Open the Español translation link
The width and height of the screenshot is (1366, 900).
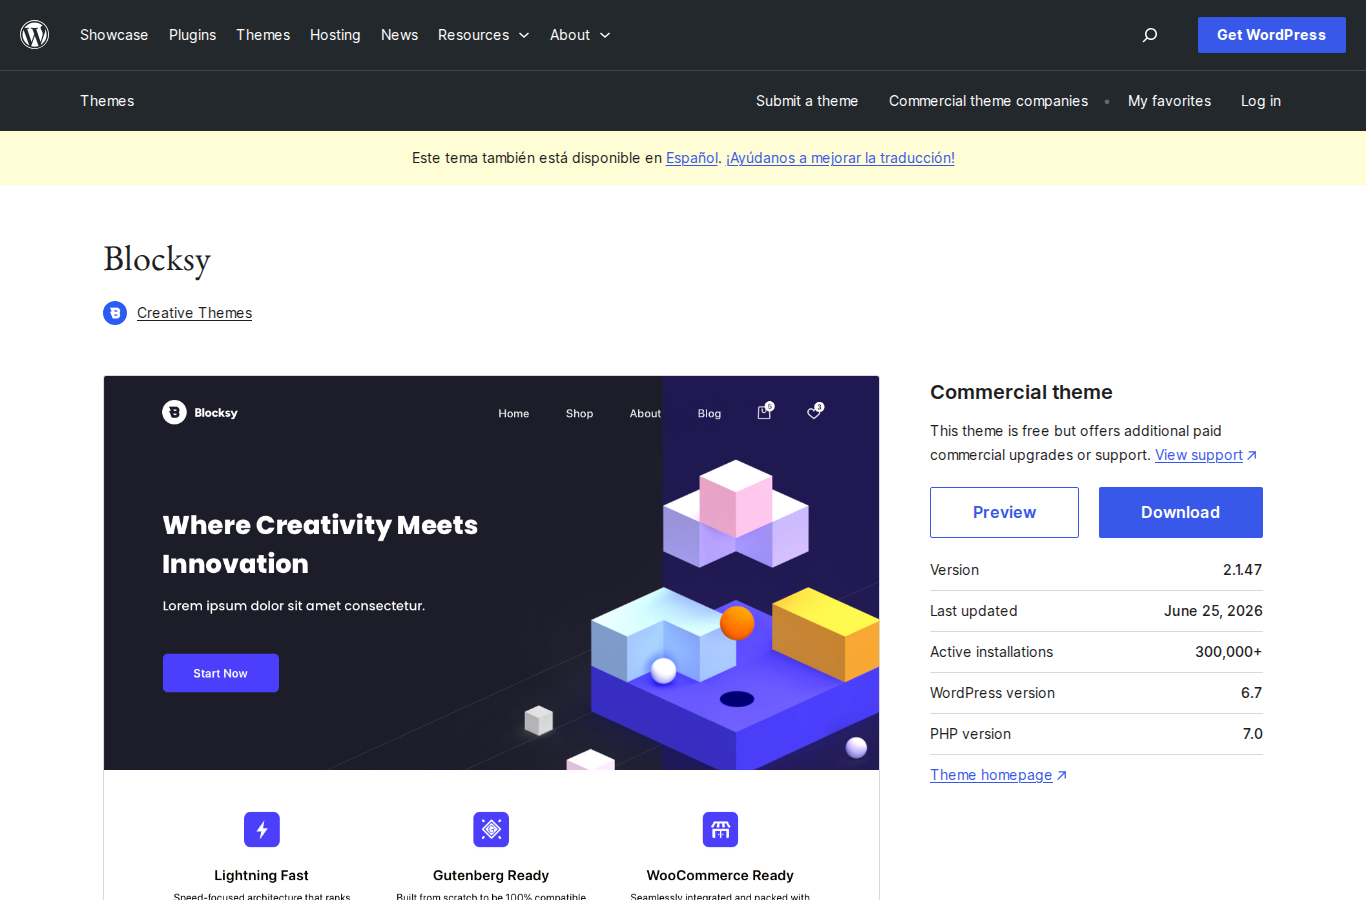[692, 158]
